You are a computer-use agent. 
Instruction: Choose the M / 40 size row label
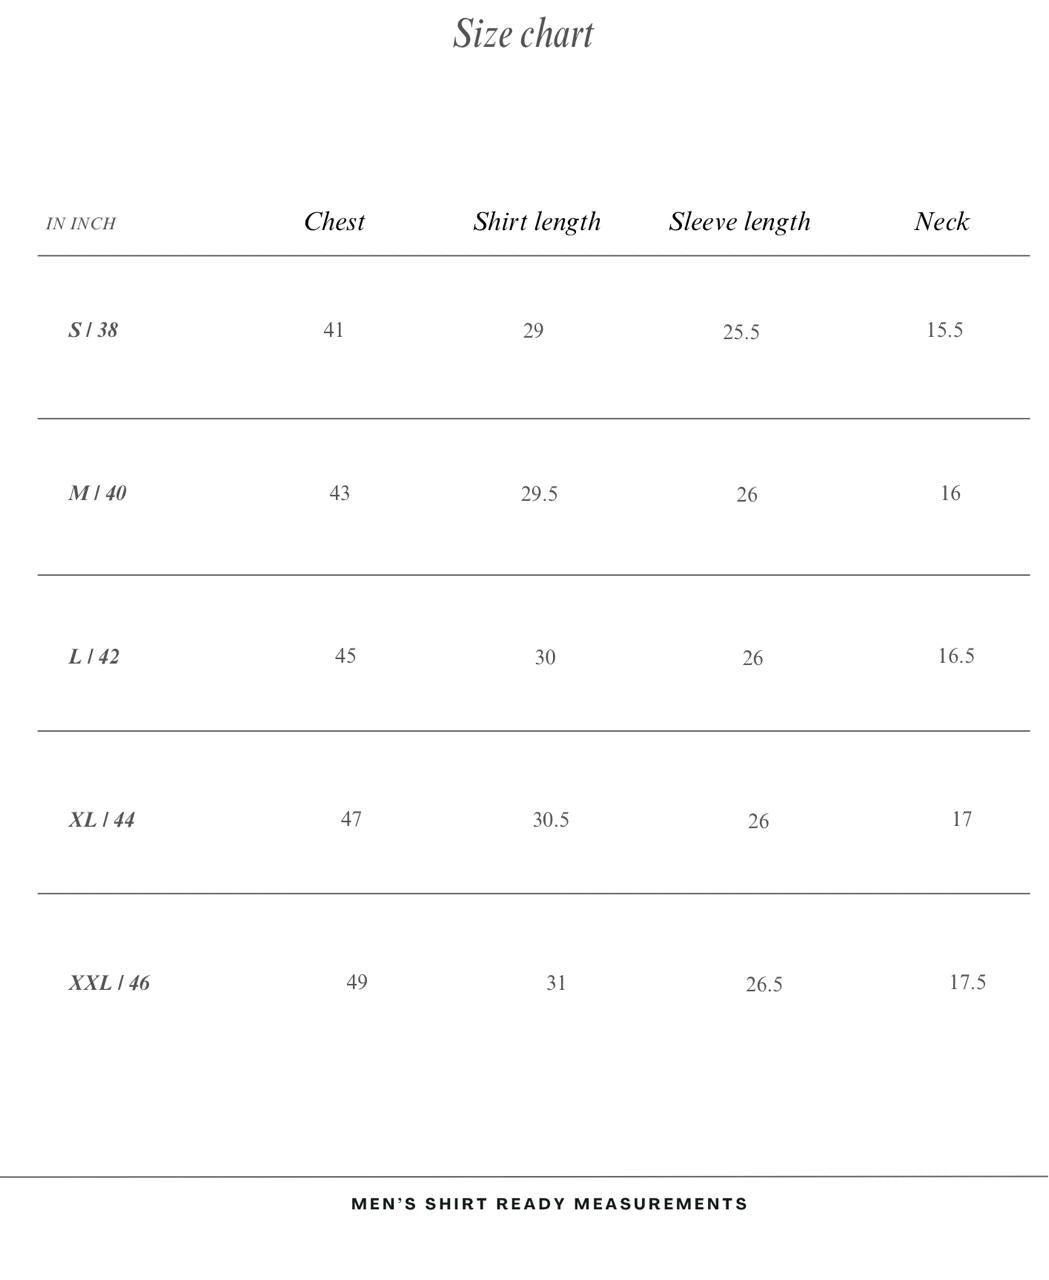pos(97,493)
